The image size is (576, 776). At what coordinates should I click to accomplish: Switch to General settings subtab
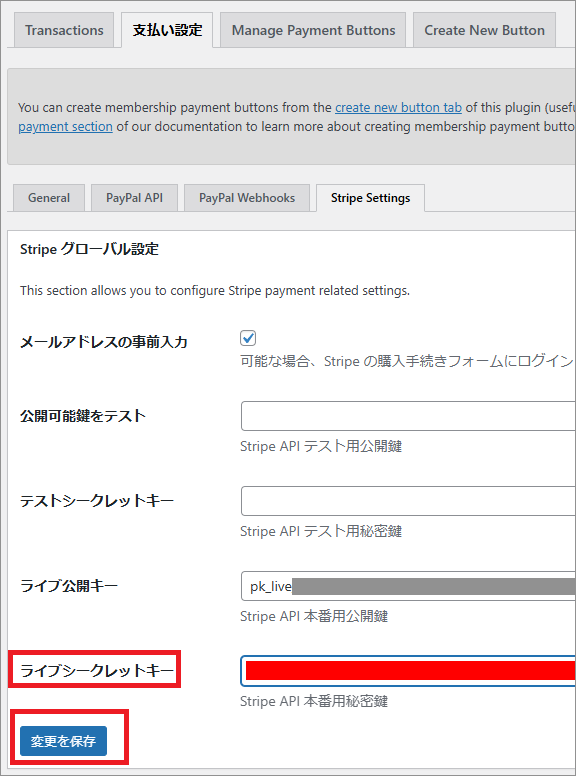[x=49, y=198]
